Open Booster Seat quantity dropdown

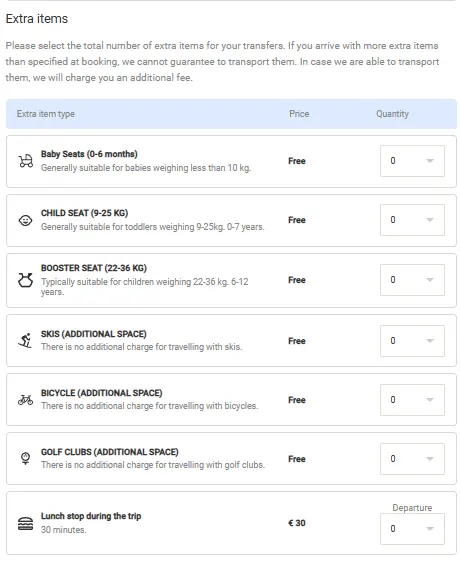point(412,280)
